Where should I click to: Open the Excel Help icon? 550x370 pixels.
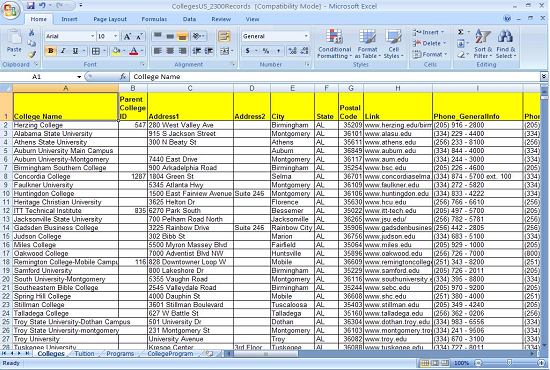click(x=507, y=18)
